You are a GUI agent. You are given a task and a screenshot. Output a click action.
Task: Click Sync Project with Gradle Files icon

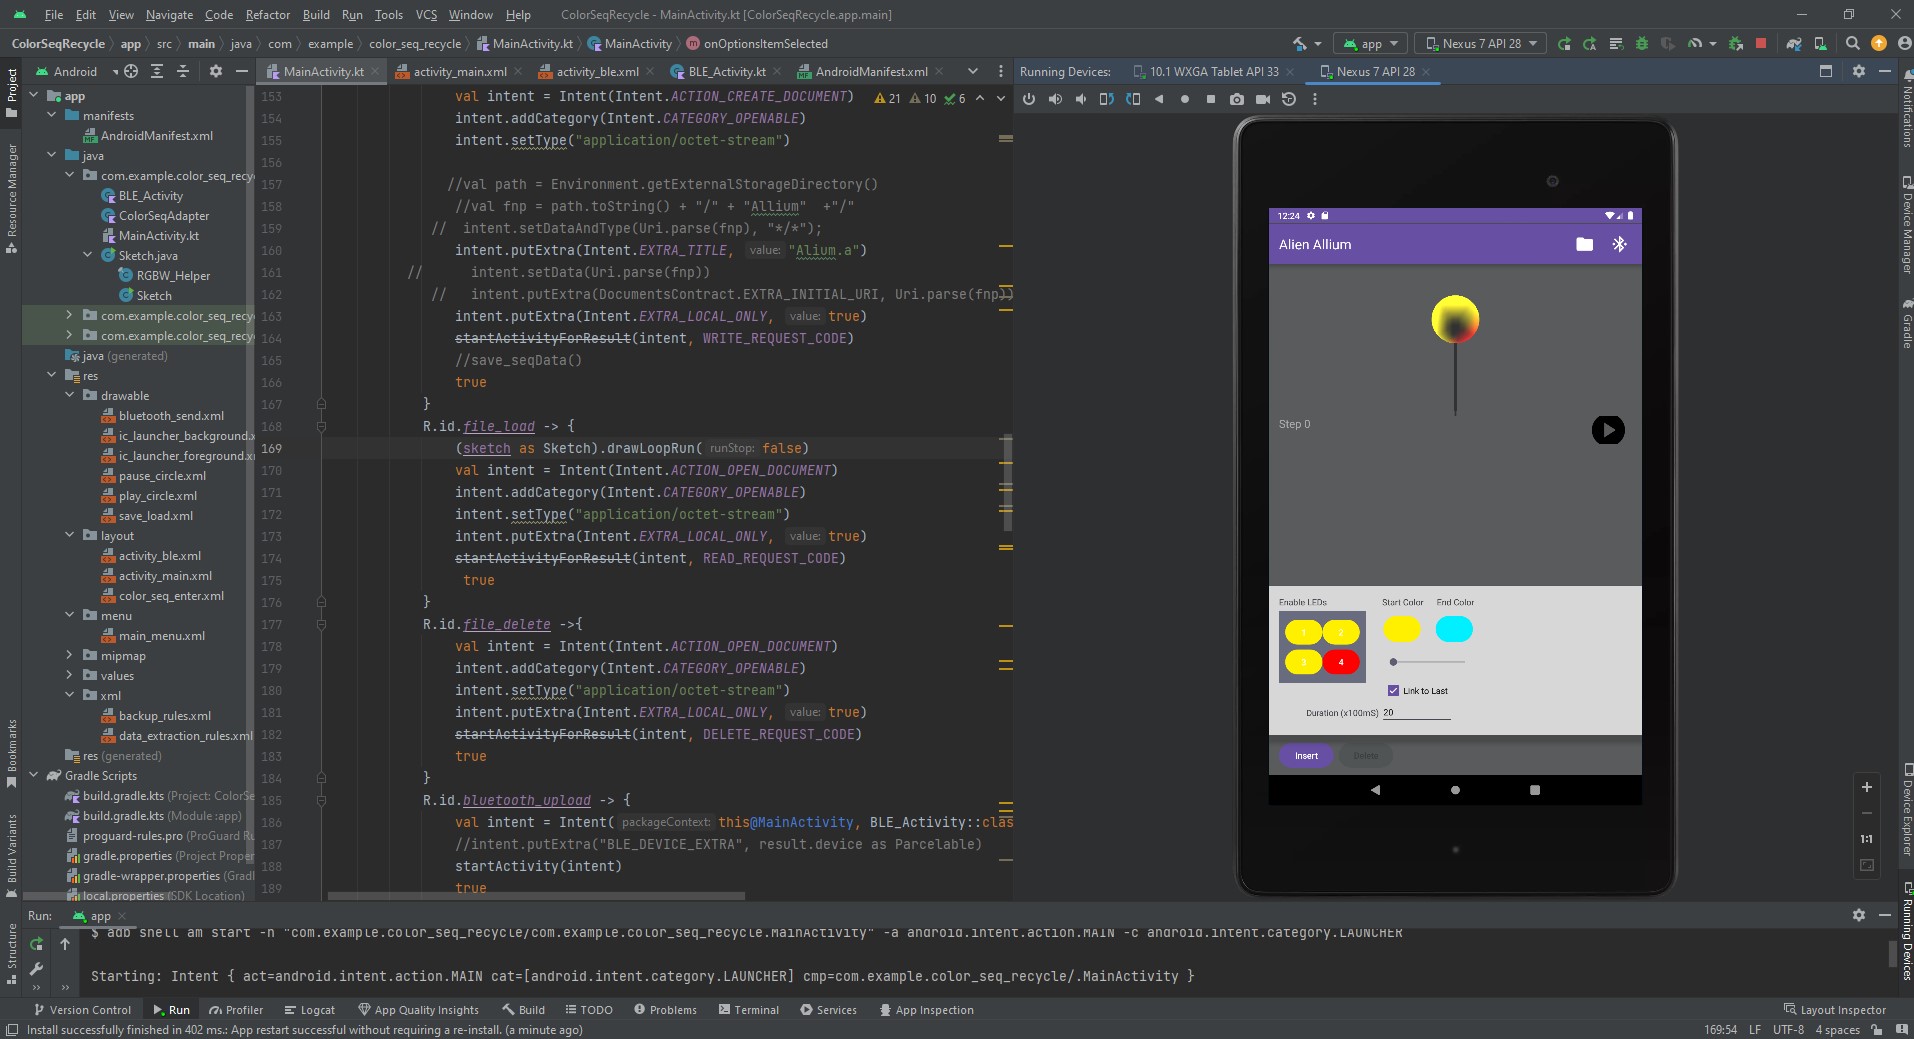click(1794, 44)
